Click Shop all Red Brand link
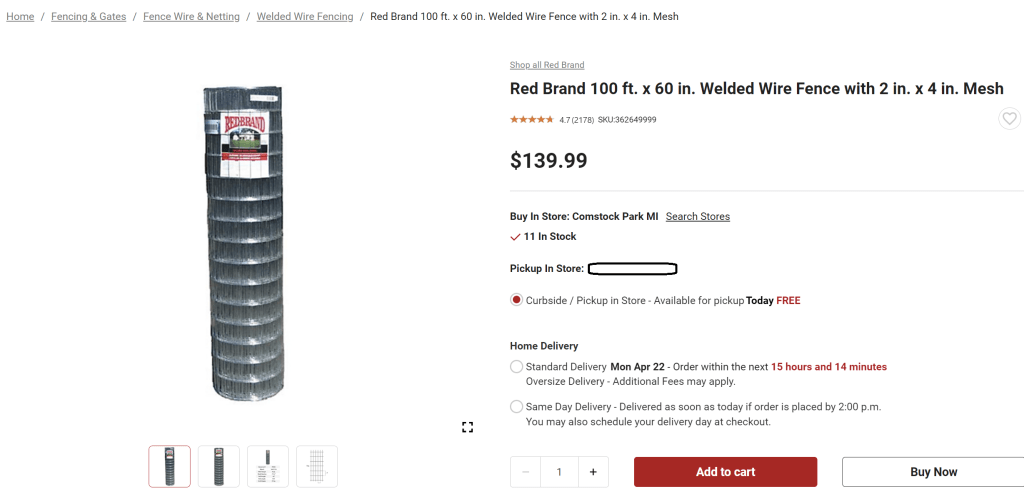The height and width of the screenshot is (494, 1024). coord(547,66)
